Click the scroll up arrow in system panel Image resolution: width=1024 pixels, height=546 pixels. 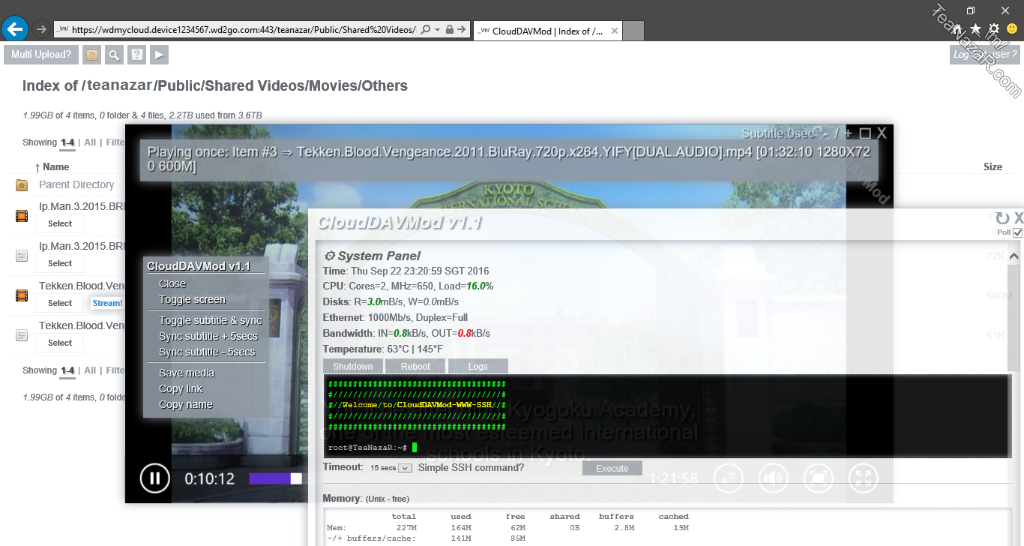[x=1014, y=257]
